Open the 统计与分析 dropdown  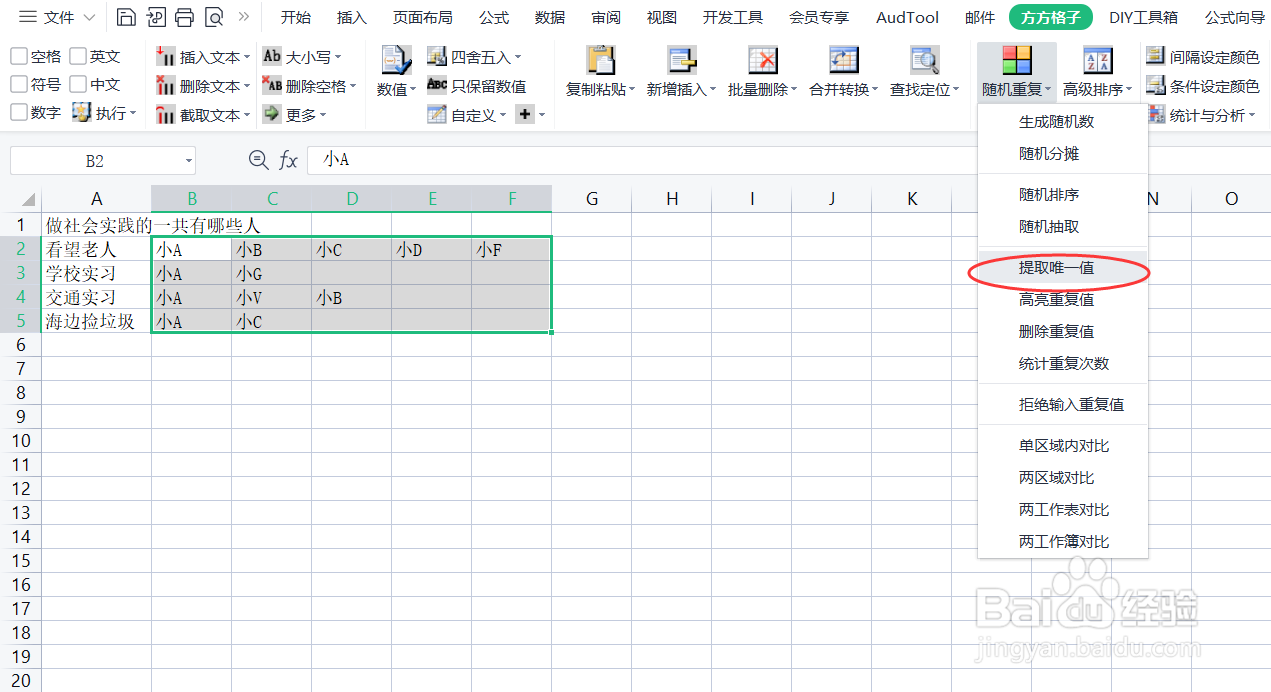click(1201, 115)
